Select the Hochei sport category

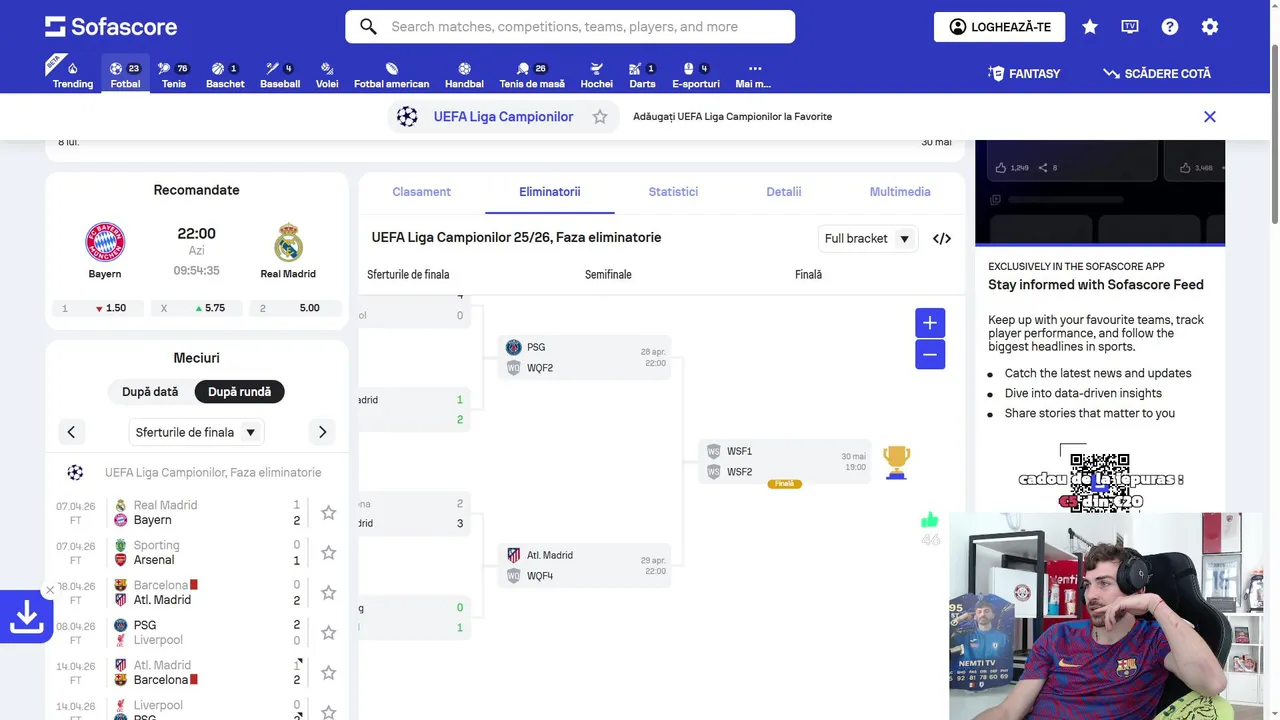click(x=597, y=75)
